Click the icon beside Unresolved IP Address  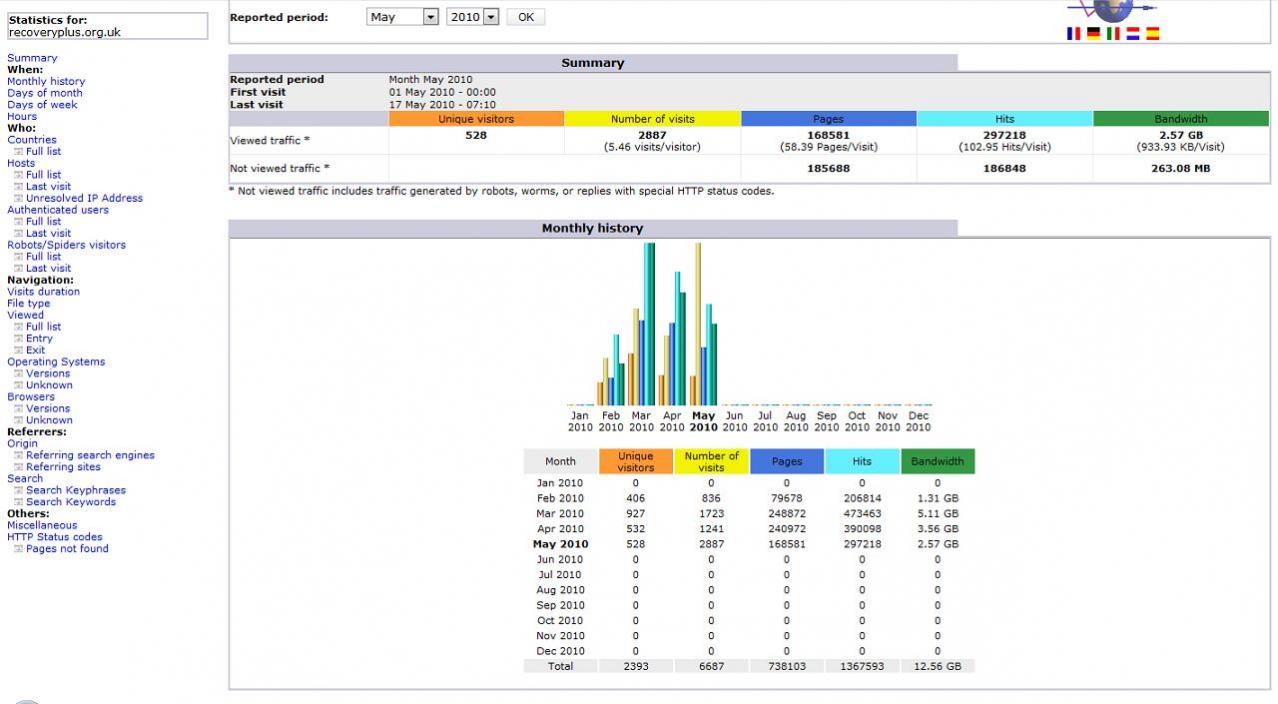point(18,198)
